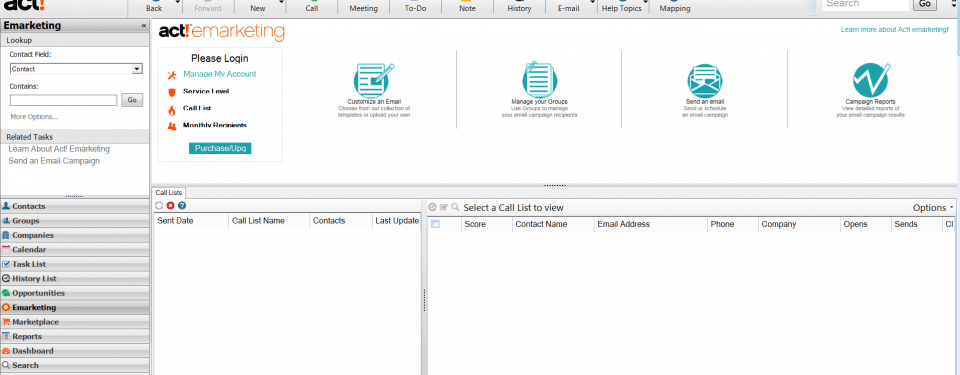Click the blue help question mark icon
The image size is (960, 375).
point(182,206)
